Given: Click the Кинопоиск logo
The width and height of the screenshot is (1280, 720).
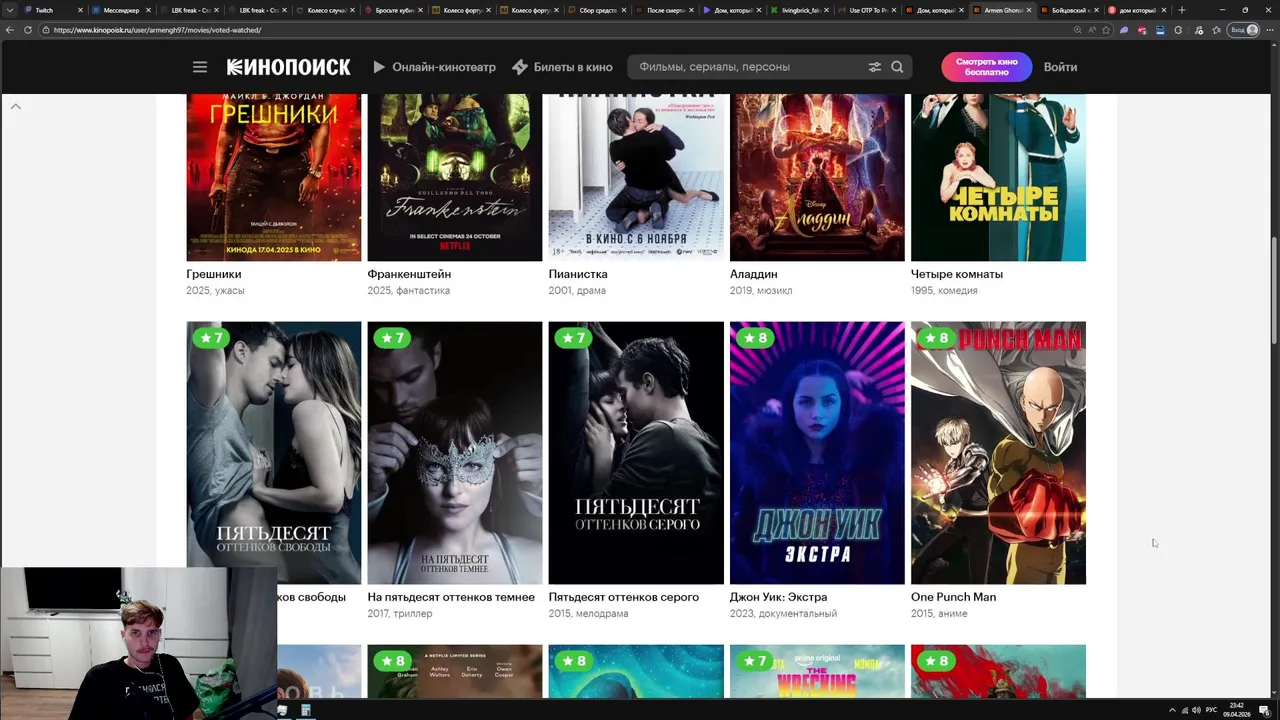Looking at the screenshot, I should click(289, 67).
